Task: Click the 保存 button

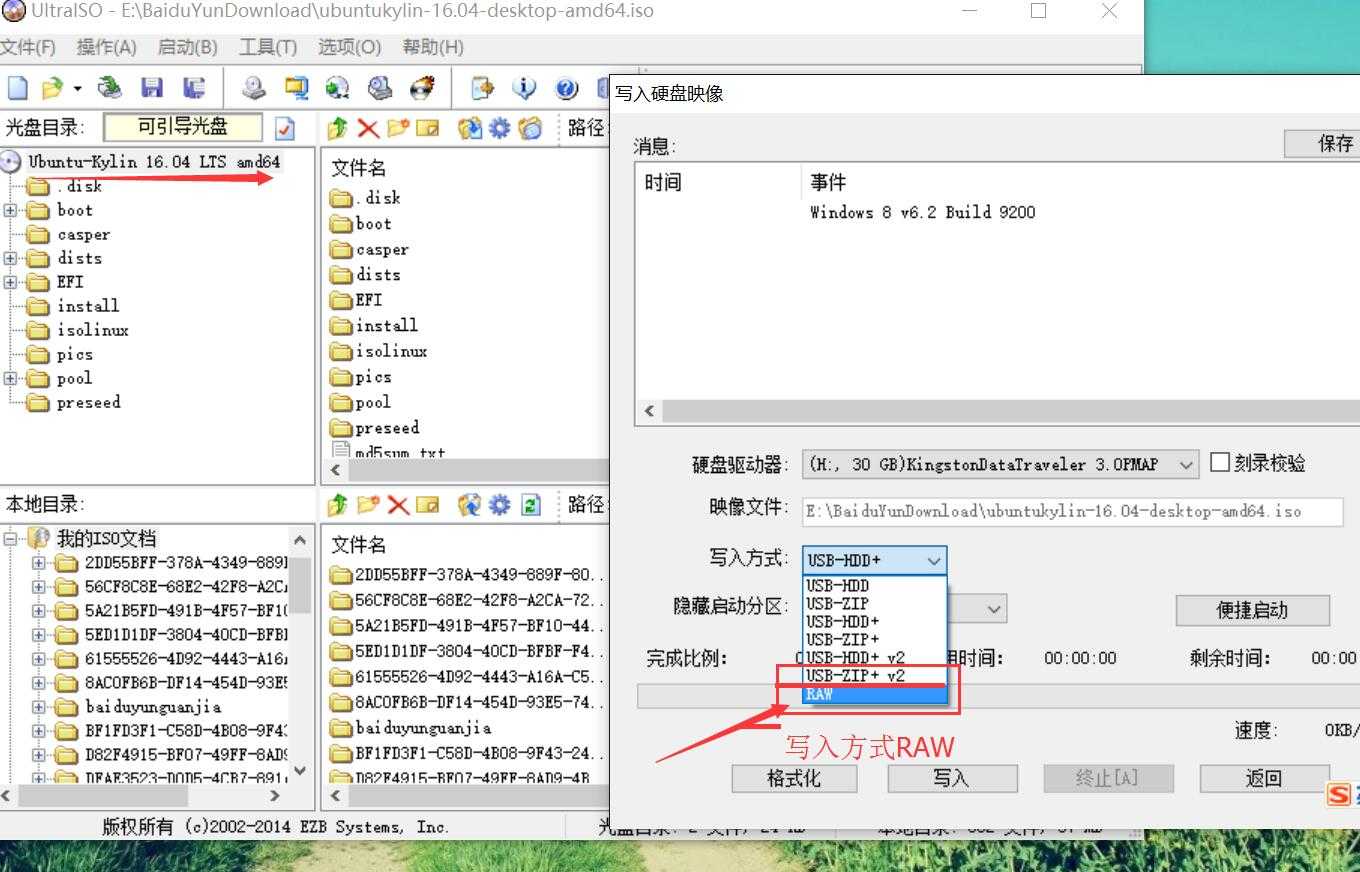Action: coord(1322,143)
